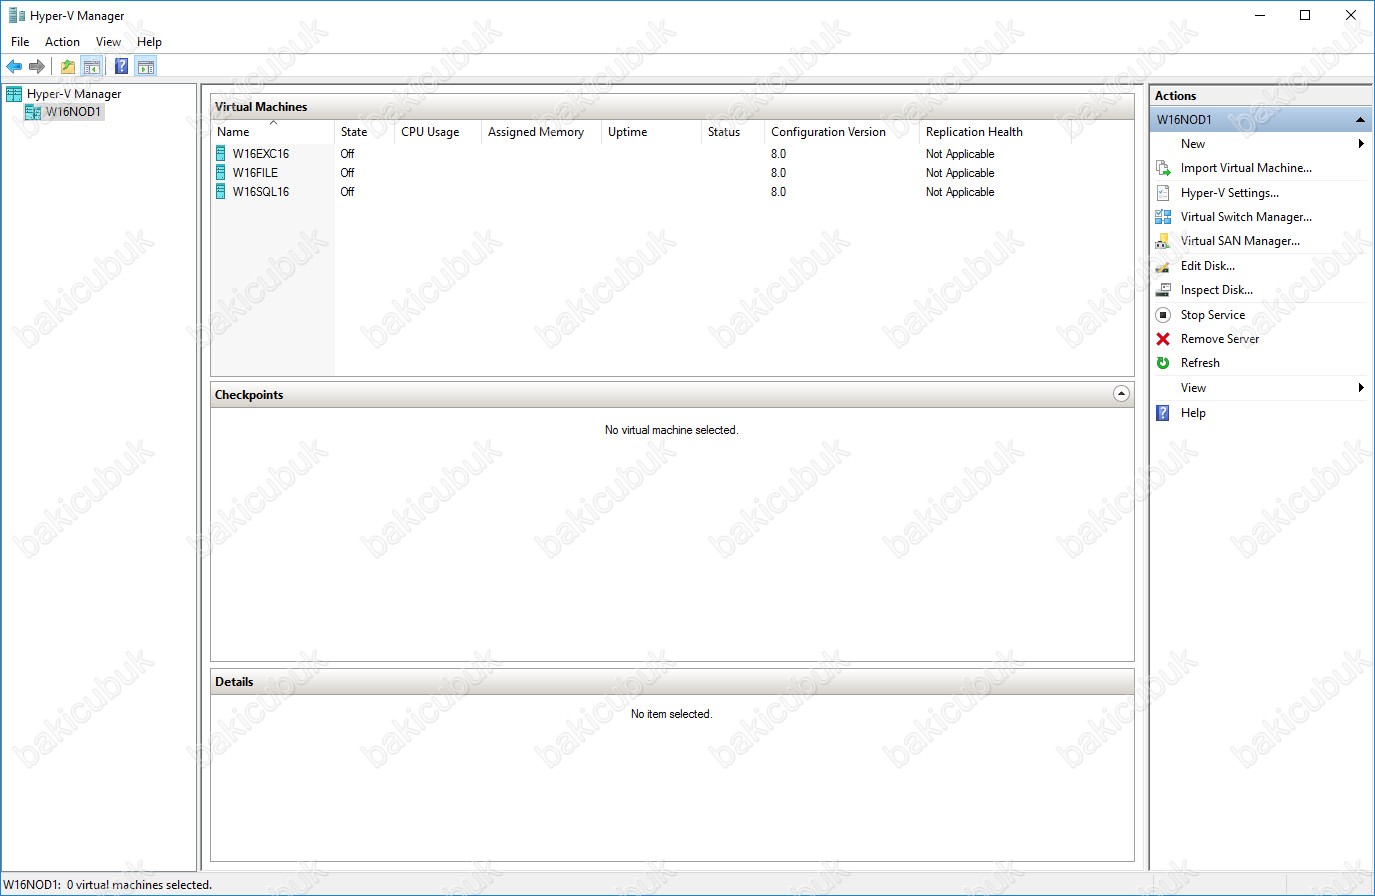Click the Virtual Switch Manager icon
This screenshot has width=1375, height=896.
click(1163, 217)
